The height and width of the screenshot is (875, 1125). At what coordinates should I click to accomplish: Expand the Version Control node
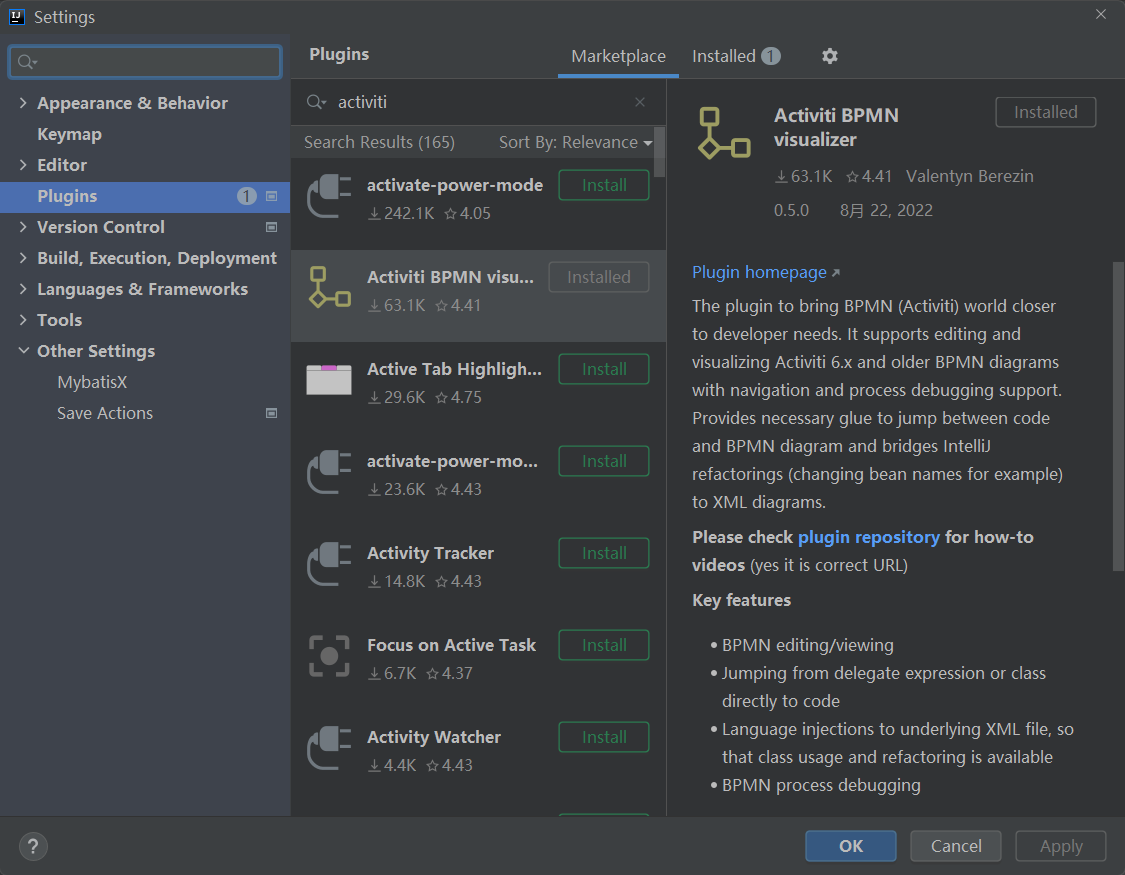[x=23, y=227]
